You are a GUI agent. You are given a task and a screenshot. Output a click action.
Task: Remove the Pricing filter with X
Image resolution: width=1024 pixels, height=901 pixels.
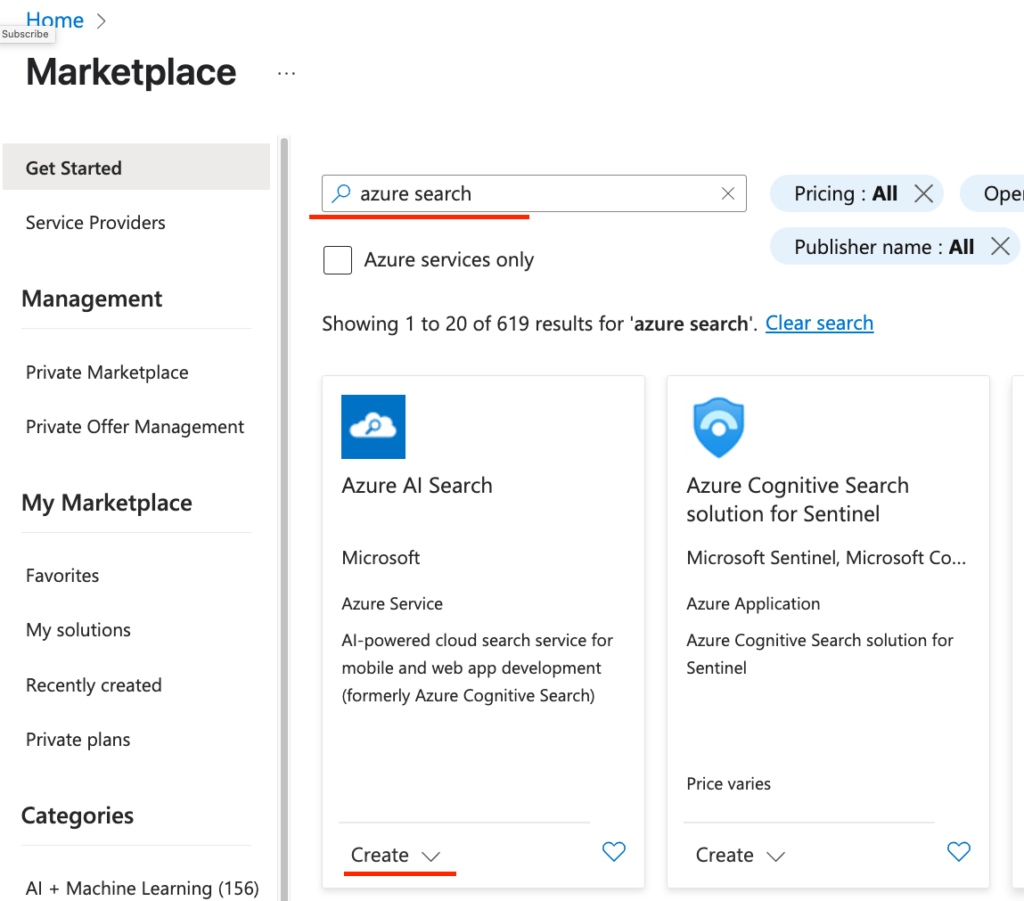click(923, 193)
